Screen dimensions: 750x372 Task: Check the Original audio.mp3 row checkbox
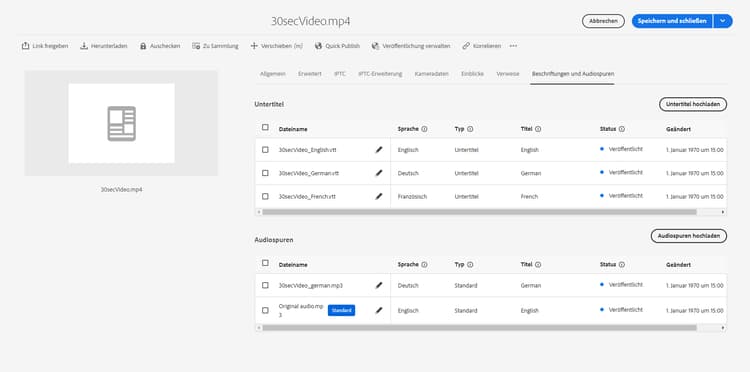tap(265, 310)
